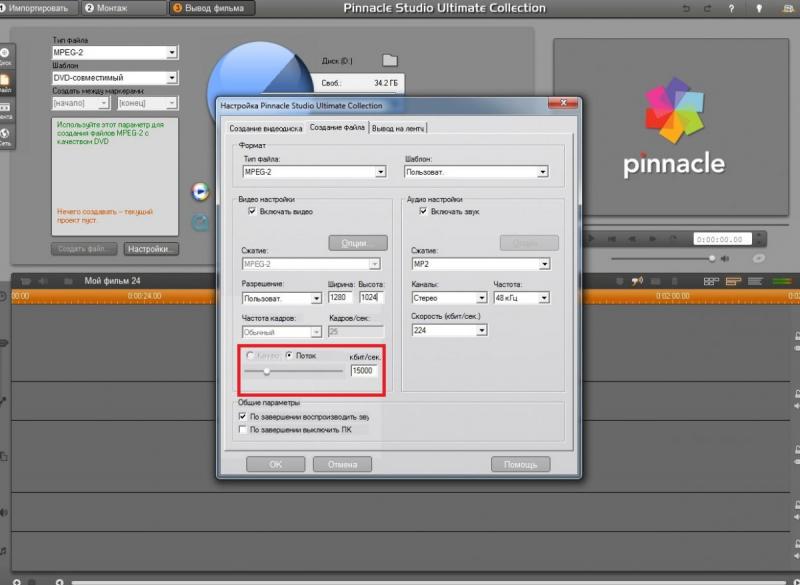
Task: Click the loop icon right of volume slider
Action: pos(759,259)
